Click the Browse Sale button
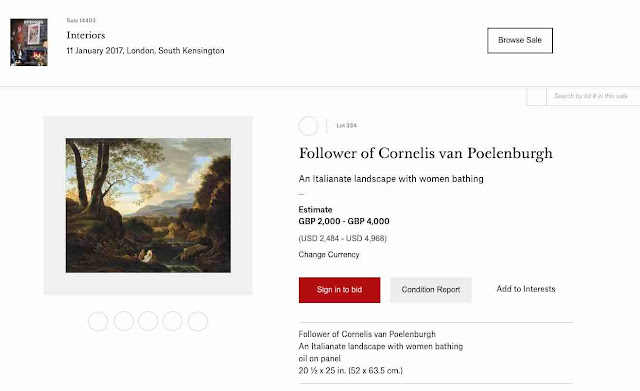This screenshot has width=640, height=391. (x=520, y=40)
